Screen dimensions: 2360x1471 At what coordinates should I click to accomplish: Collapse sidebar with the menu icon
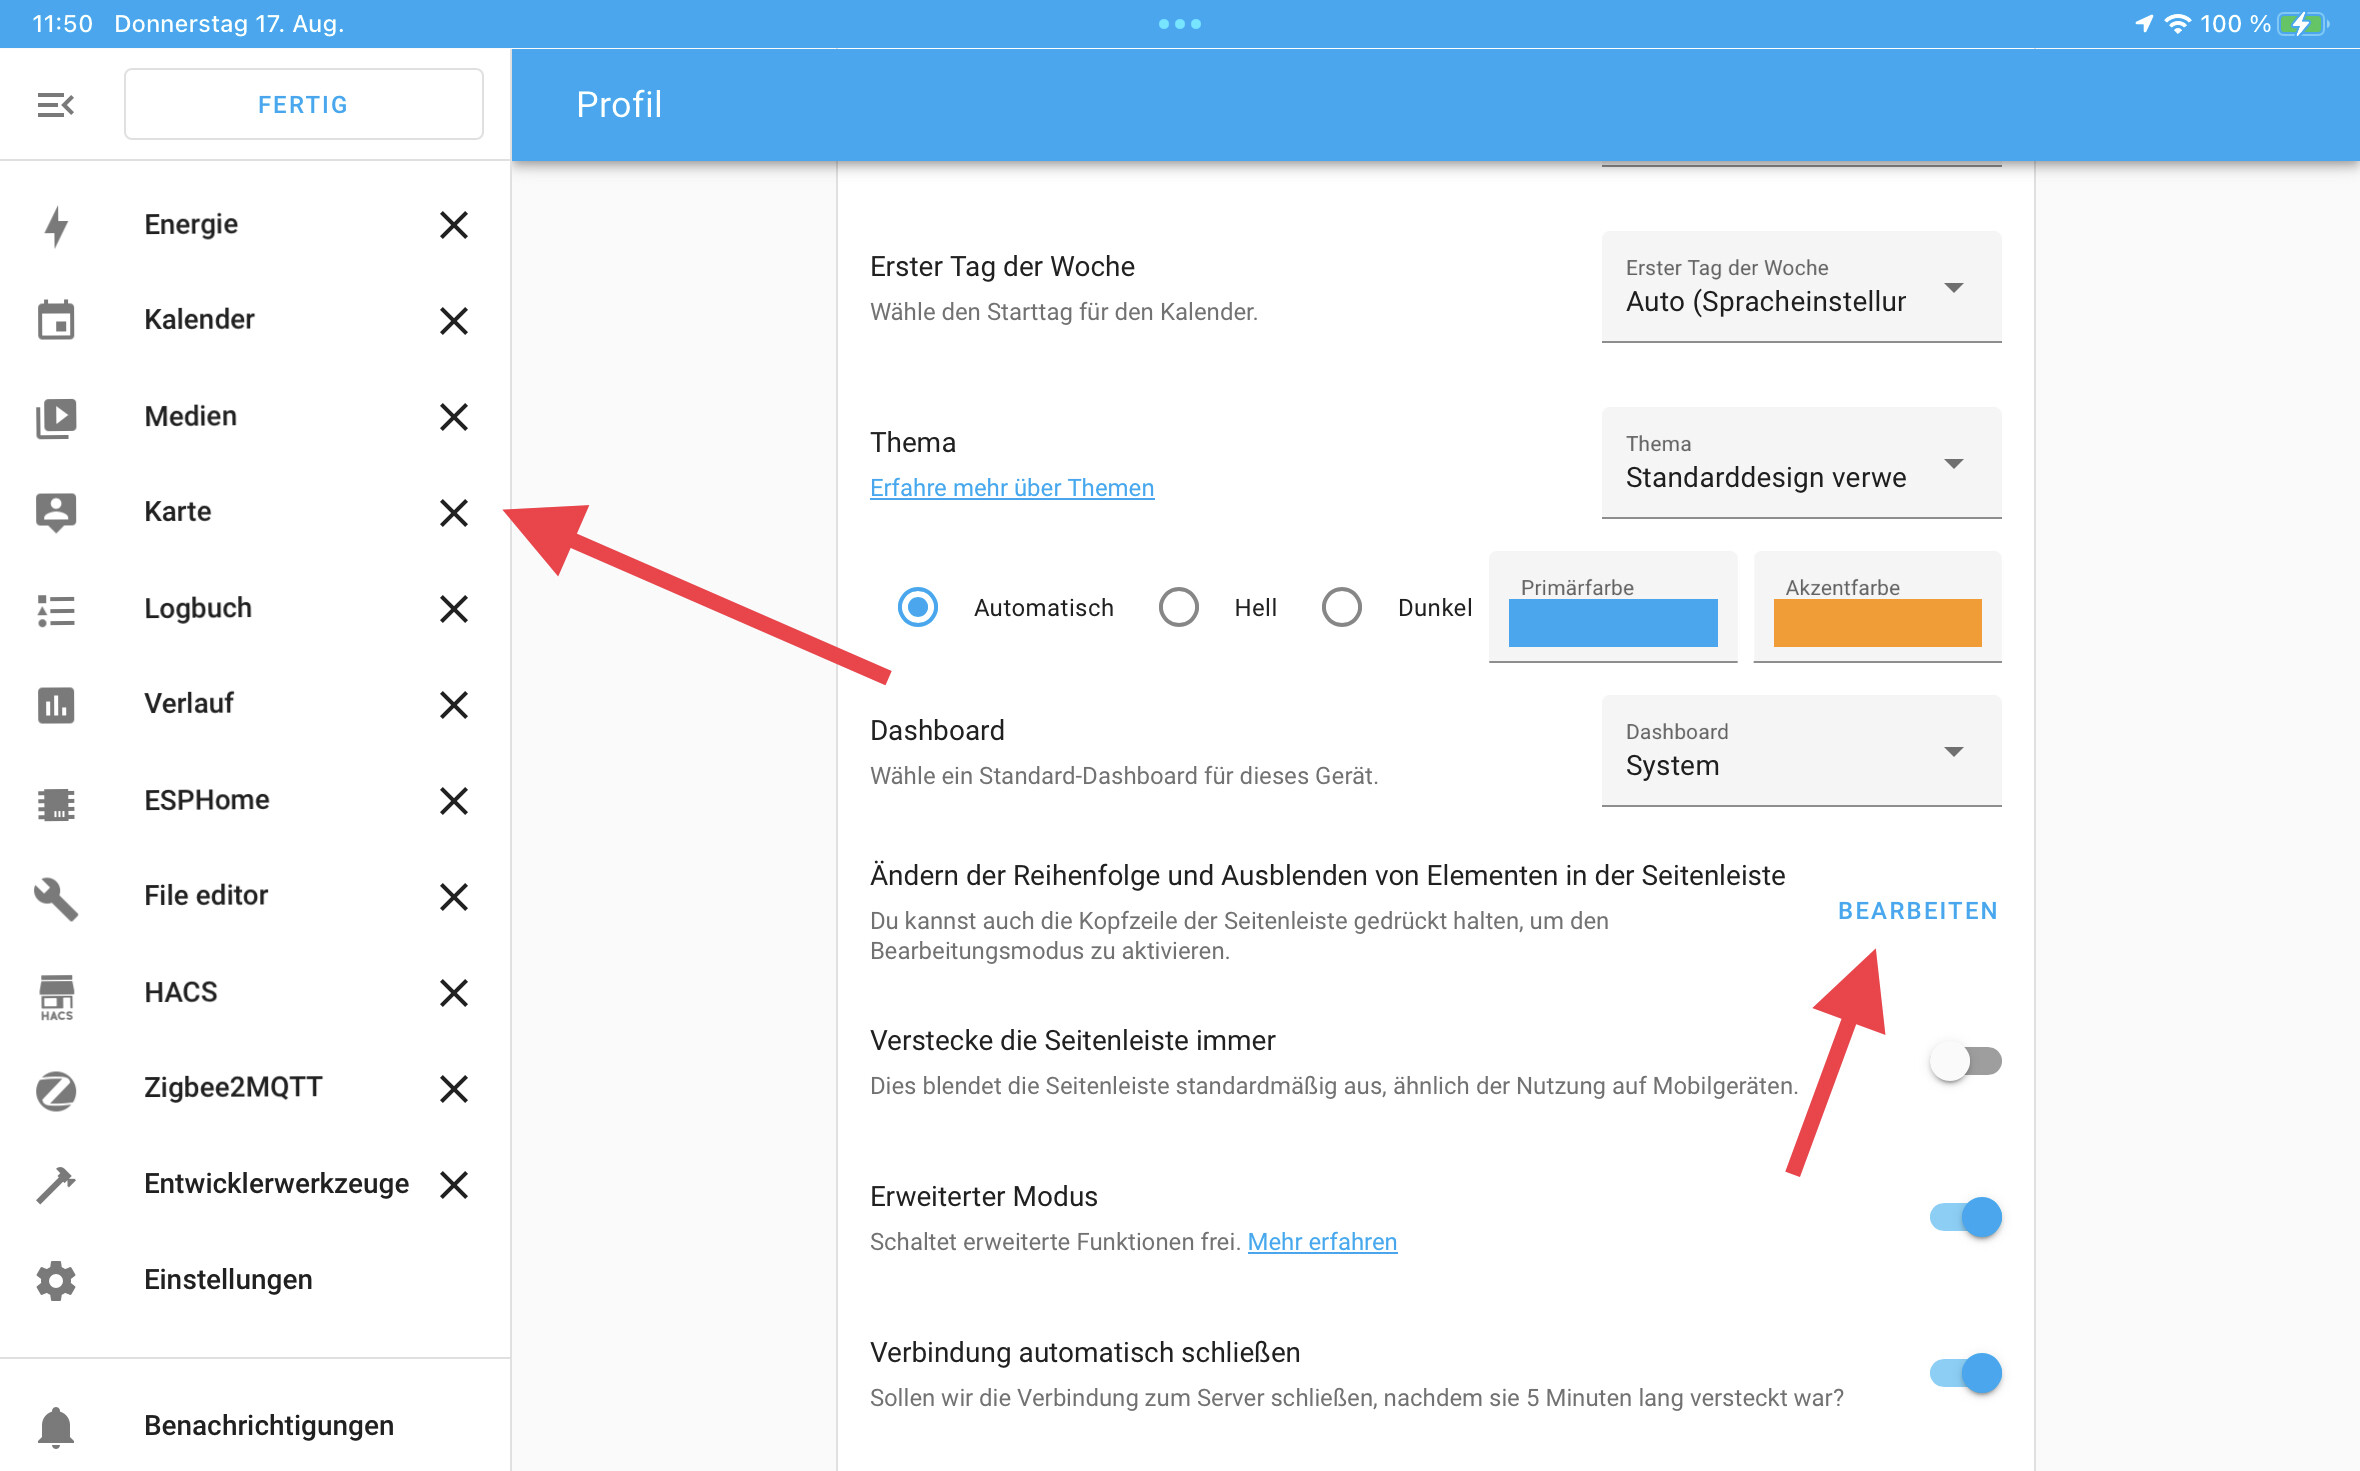click(x=56, y=104)
